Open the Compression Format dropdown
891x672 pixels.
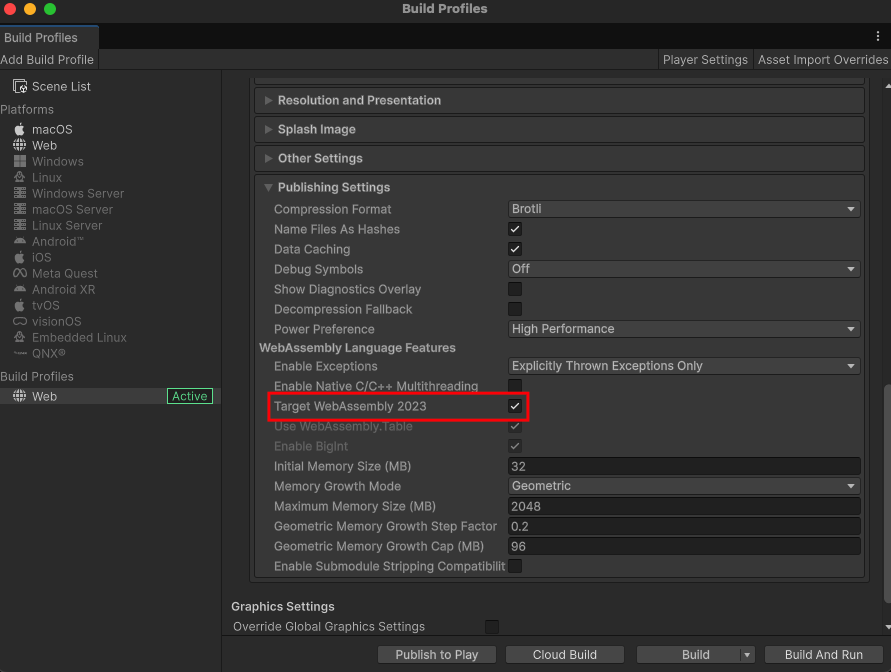pos(684,210)
